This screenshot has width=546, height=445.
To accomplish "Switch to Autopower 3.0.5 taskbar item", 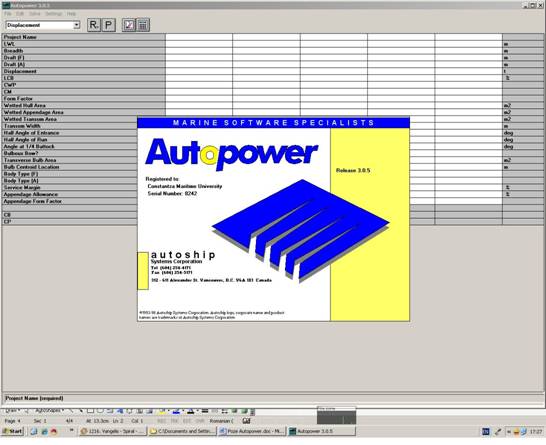I will point(322,431).
